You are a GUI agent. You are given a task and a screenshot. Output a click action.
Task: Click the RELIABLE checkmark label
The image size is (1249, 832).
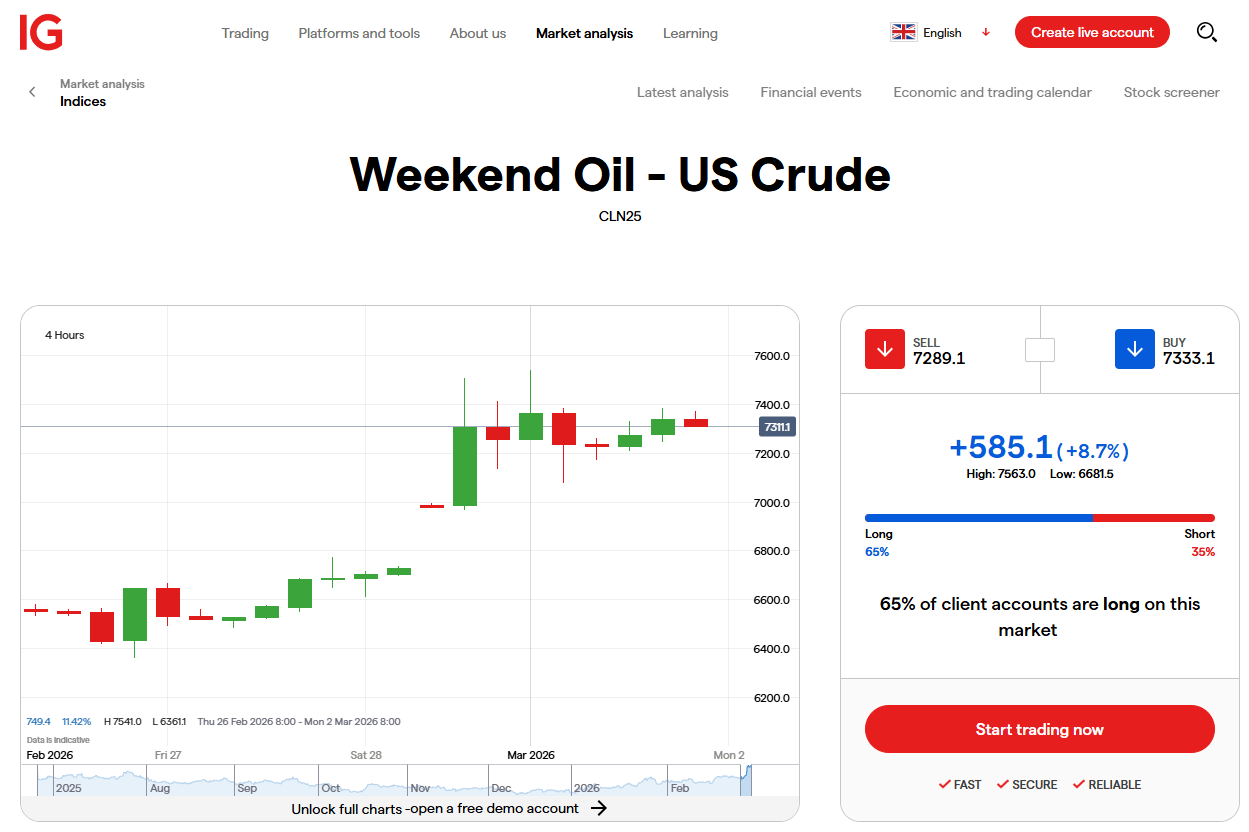(1107, 785)
